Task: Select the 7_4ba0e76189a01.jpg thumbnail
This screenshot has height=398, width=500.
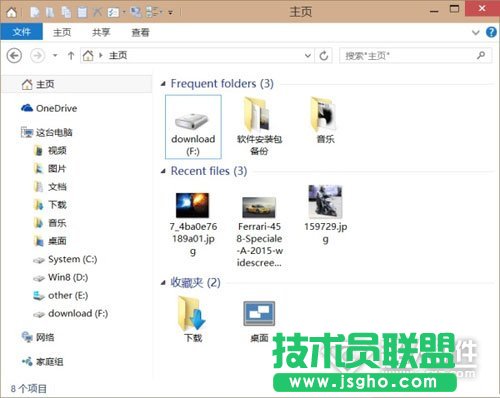Action: (x=192, y=205)
